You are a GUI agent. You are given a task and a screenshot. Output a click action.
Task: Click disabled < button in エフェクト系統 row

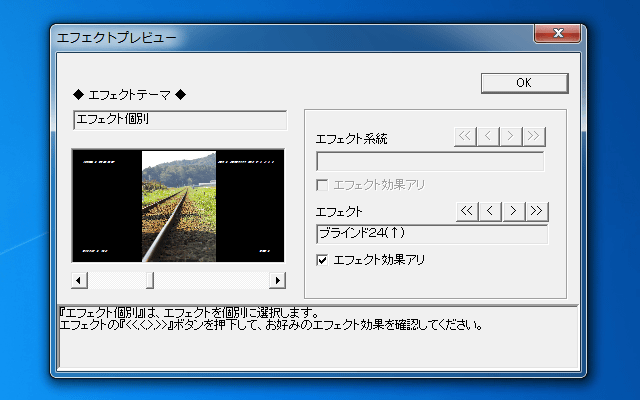488,136
